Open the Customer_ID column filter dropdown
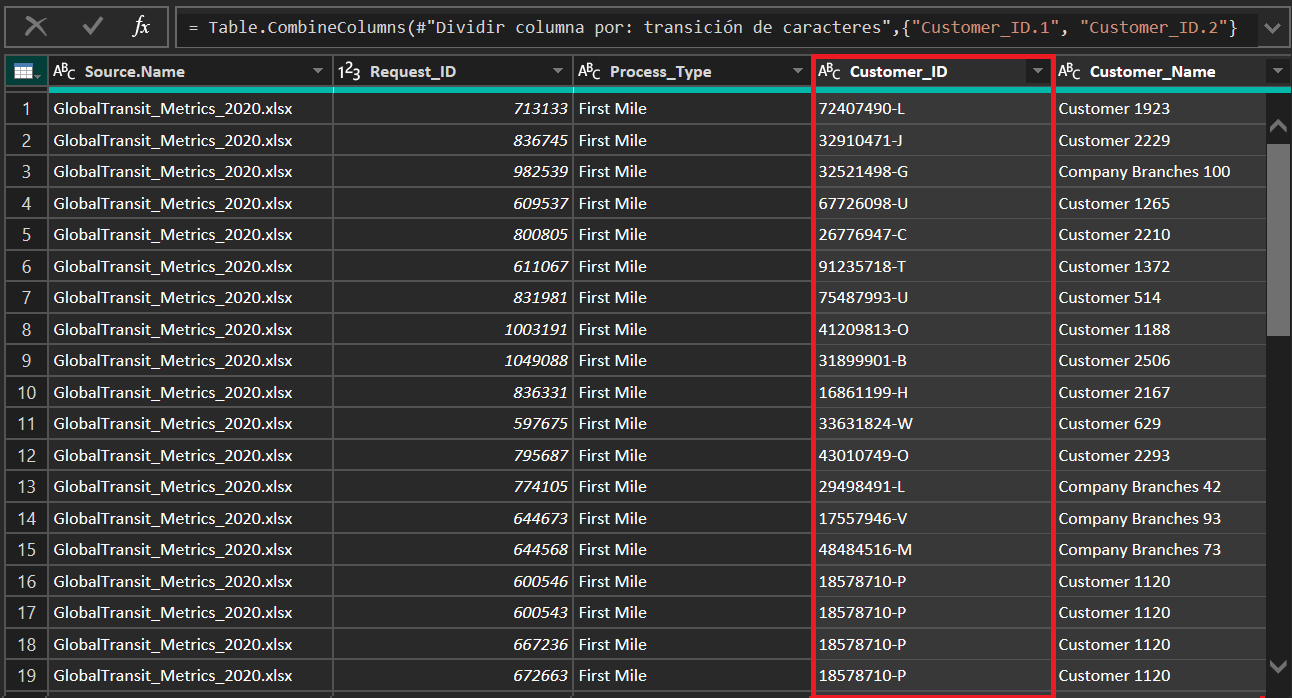 pos(1038,72)
